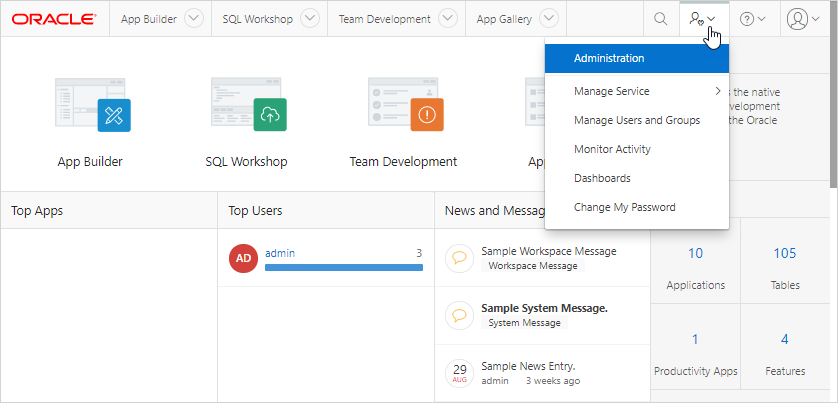
Task: Expand the Team Development dropdown arrow
Action: pos(448,19)
